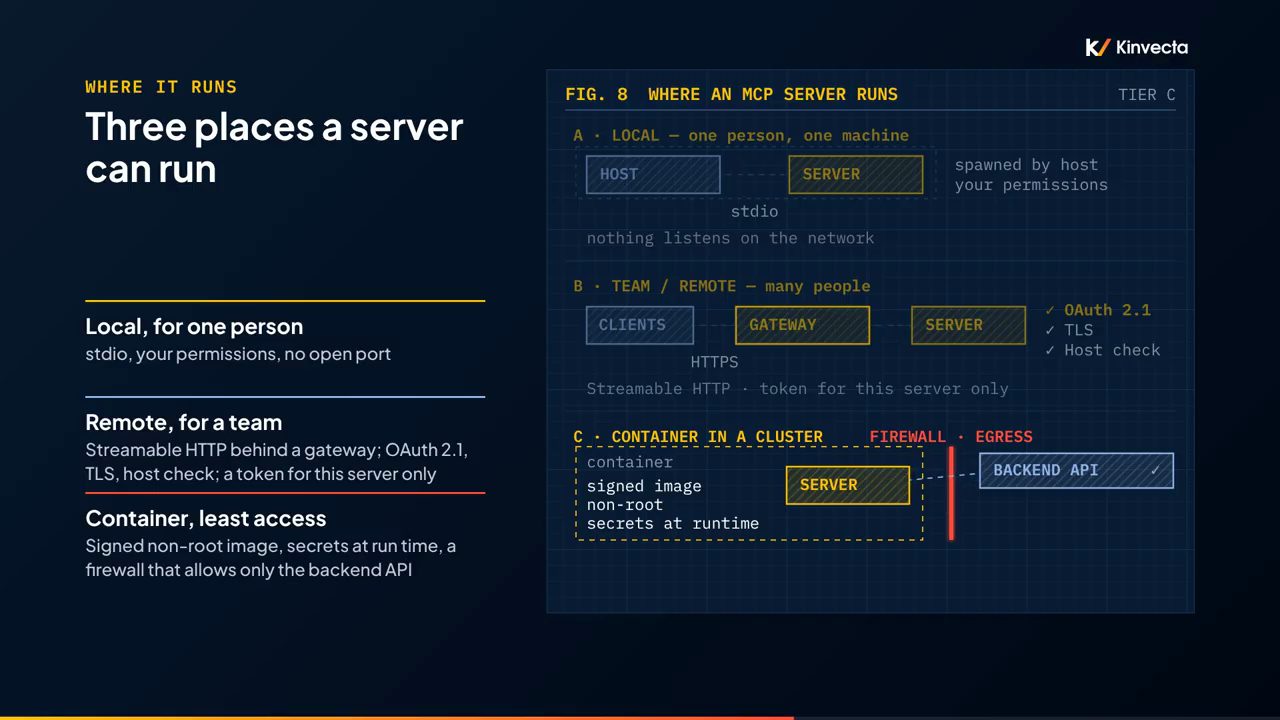Click the slide title 'Three places a server can run'
The image size is (1280, 720).
pyautogui.click(x=274, y=147)
